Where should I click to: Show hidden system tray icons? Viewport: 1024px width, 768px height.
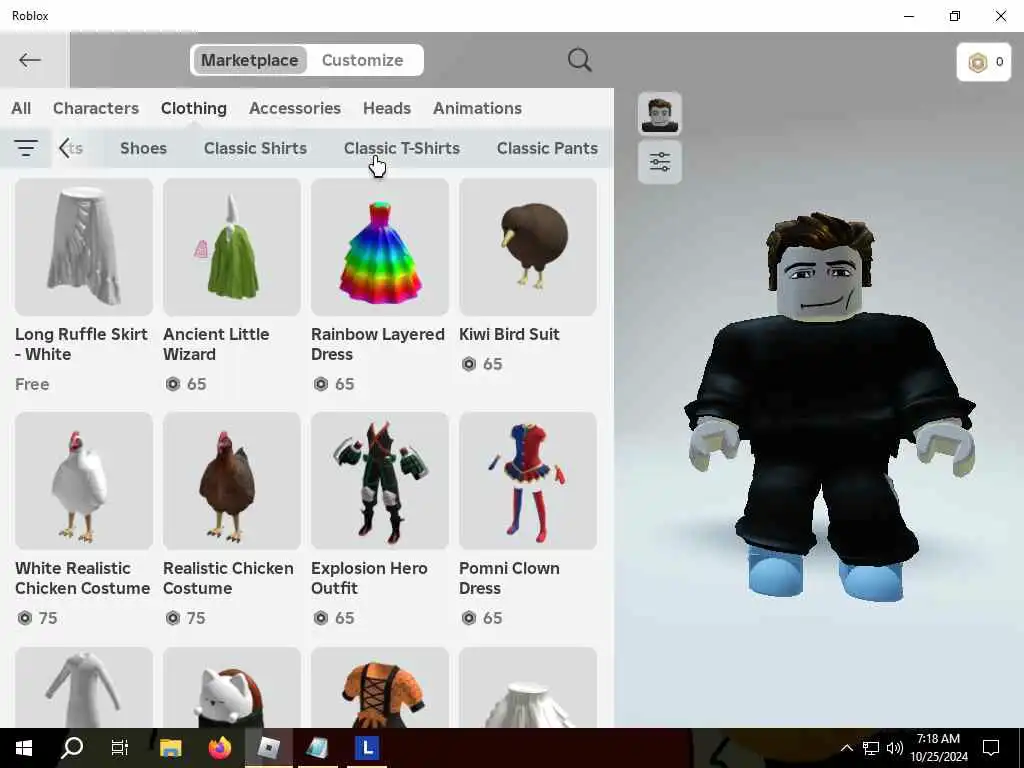846,748
